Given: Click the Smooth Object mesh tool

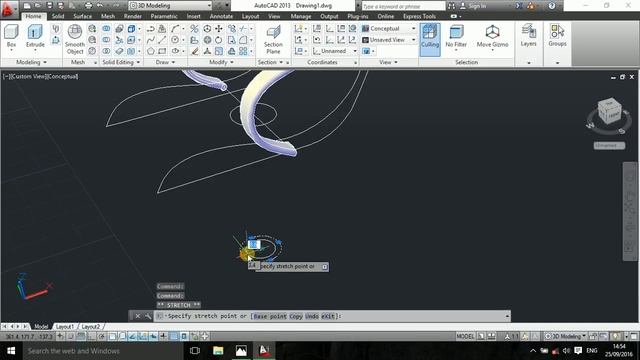Looking at the screenshot, I should point(75,39).
